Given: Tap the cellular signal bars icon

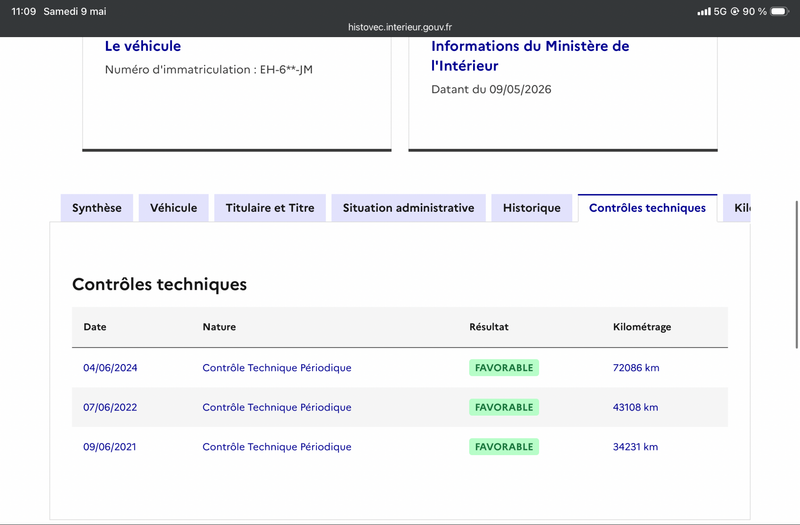Looking at the screenshot, I should (x=704, y=11).
